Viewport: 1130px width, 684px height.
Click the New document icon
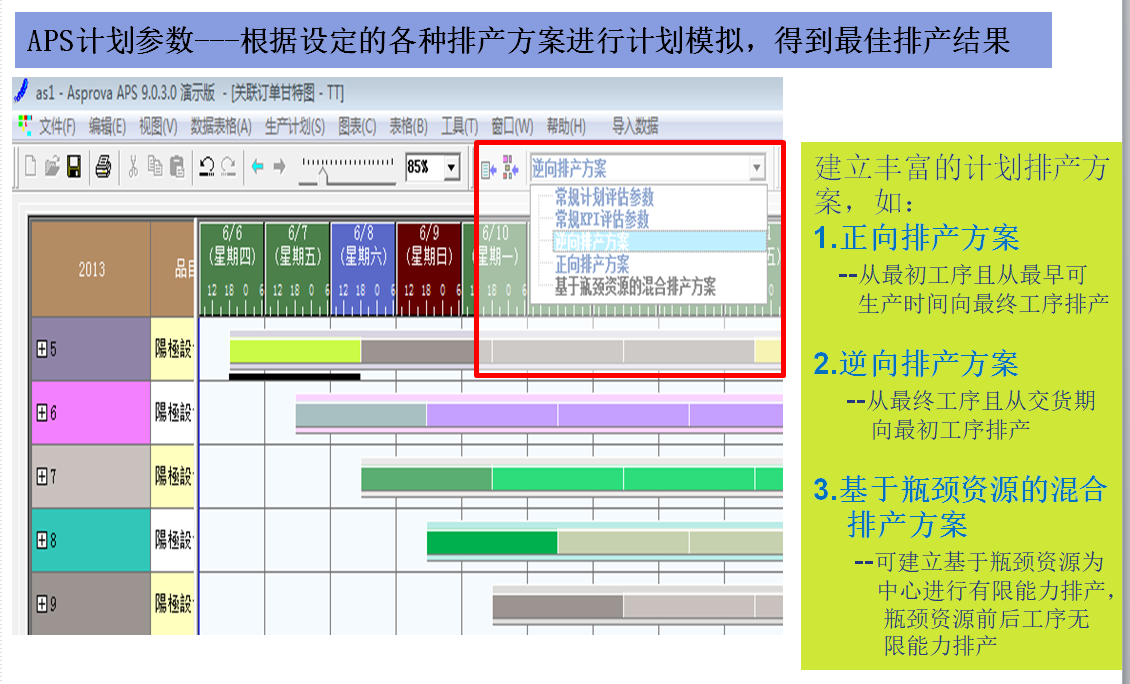(30, 168)
